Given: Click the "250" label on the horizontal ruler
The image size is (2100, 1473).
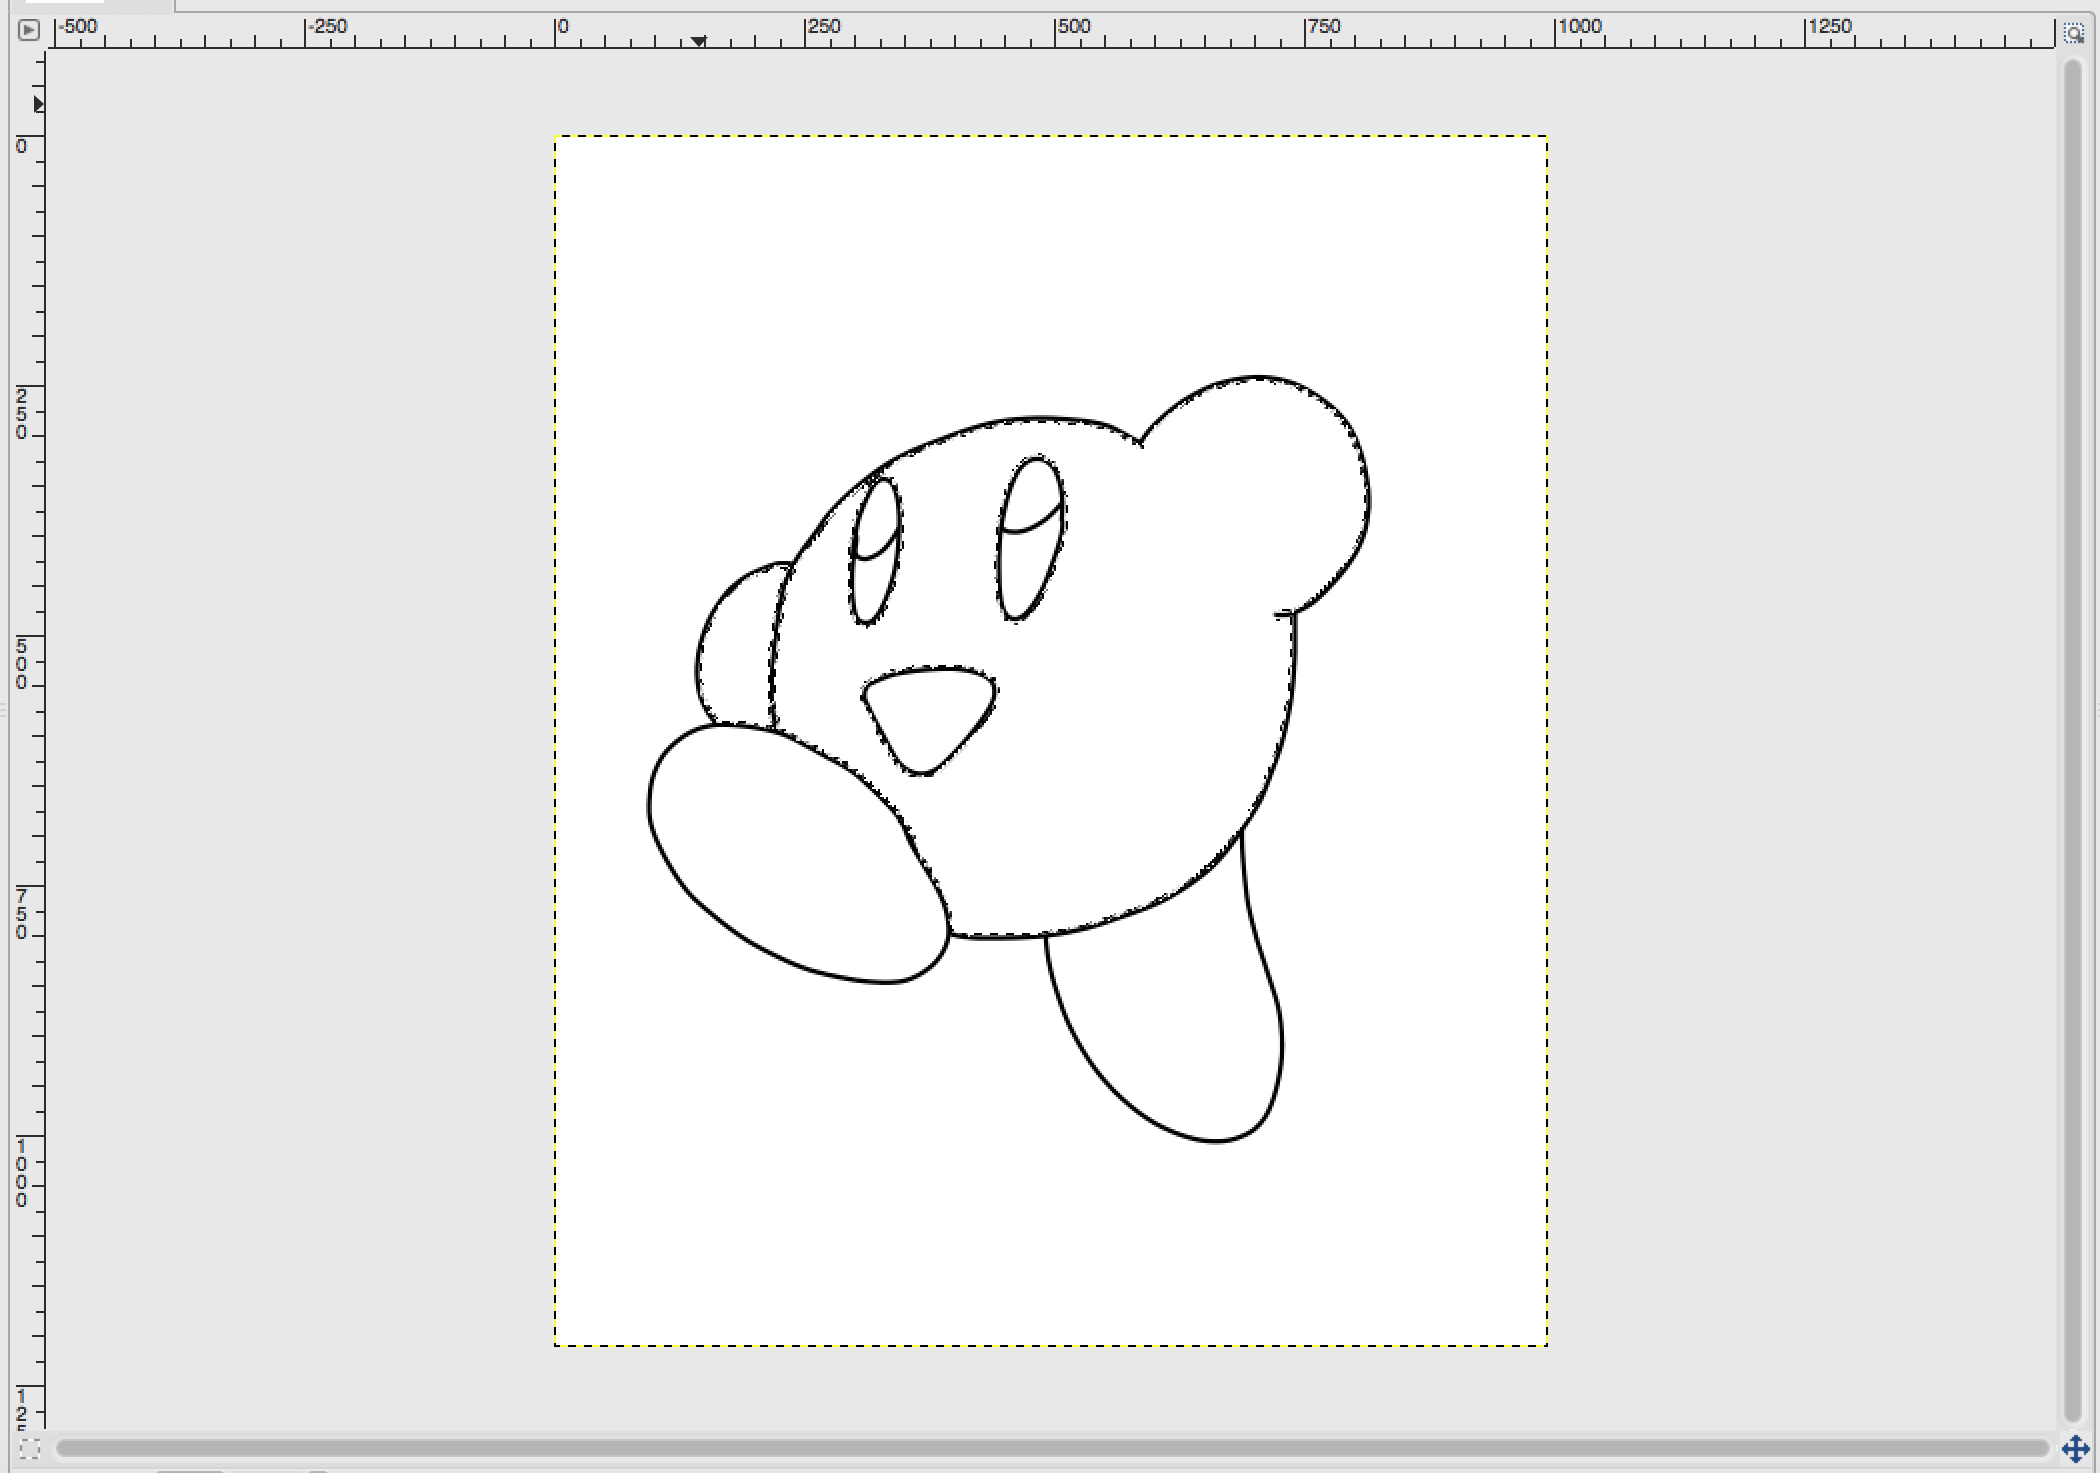Looking at the screenshot, I should 824,26.
